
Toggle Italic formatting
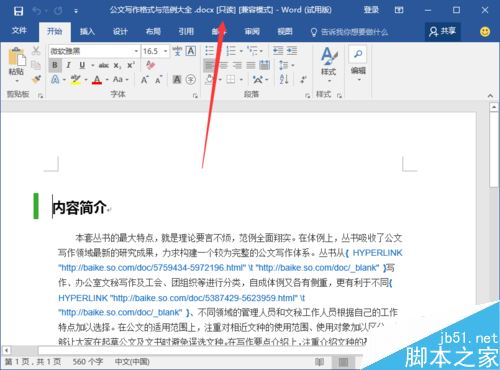[68, 65]
